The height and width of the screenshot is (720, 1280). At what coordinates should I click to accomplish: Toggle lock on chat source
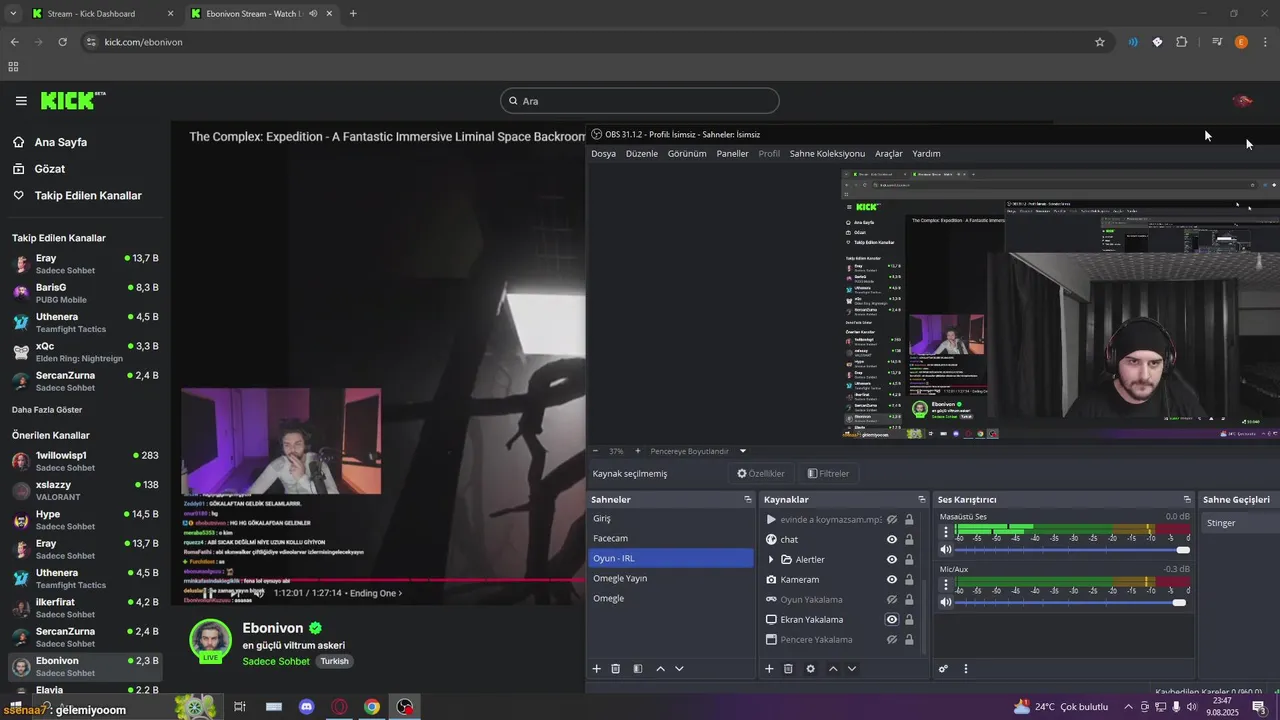pos(909,539)
